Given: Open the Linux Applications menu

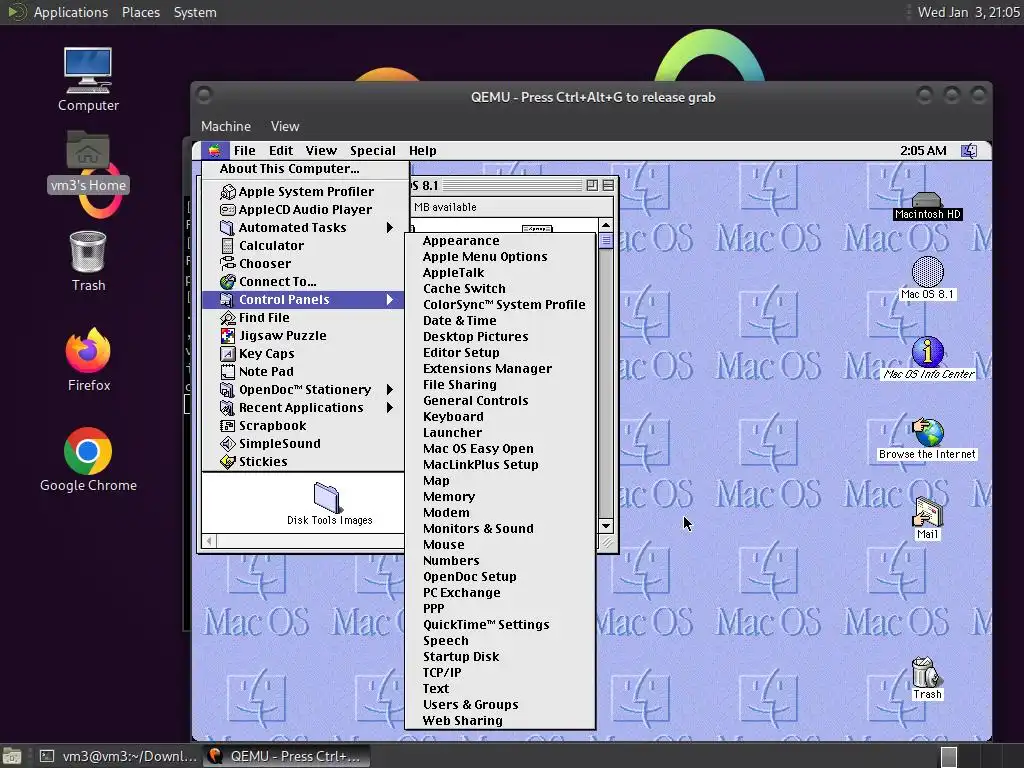Looking at the screenshot, I should coord(71,12).
